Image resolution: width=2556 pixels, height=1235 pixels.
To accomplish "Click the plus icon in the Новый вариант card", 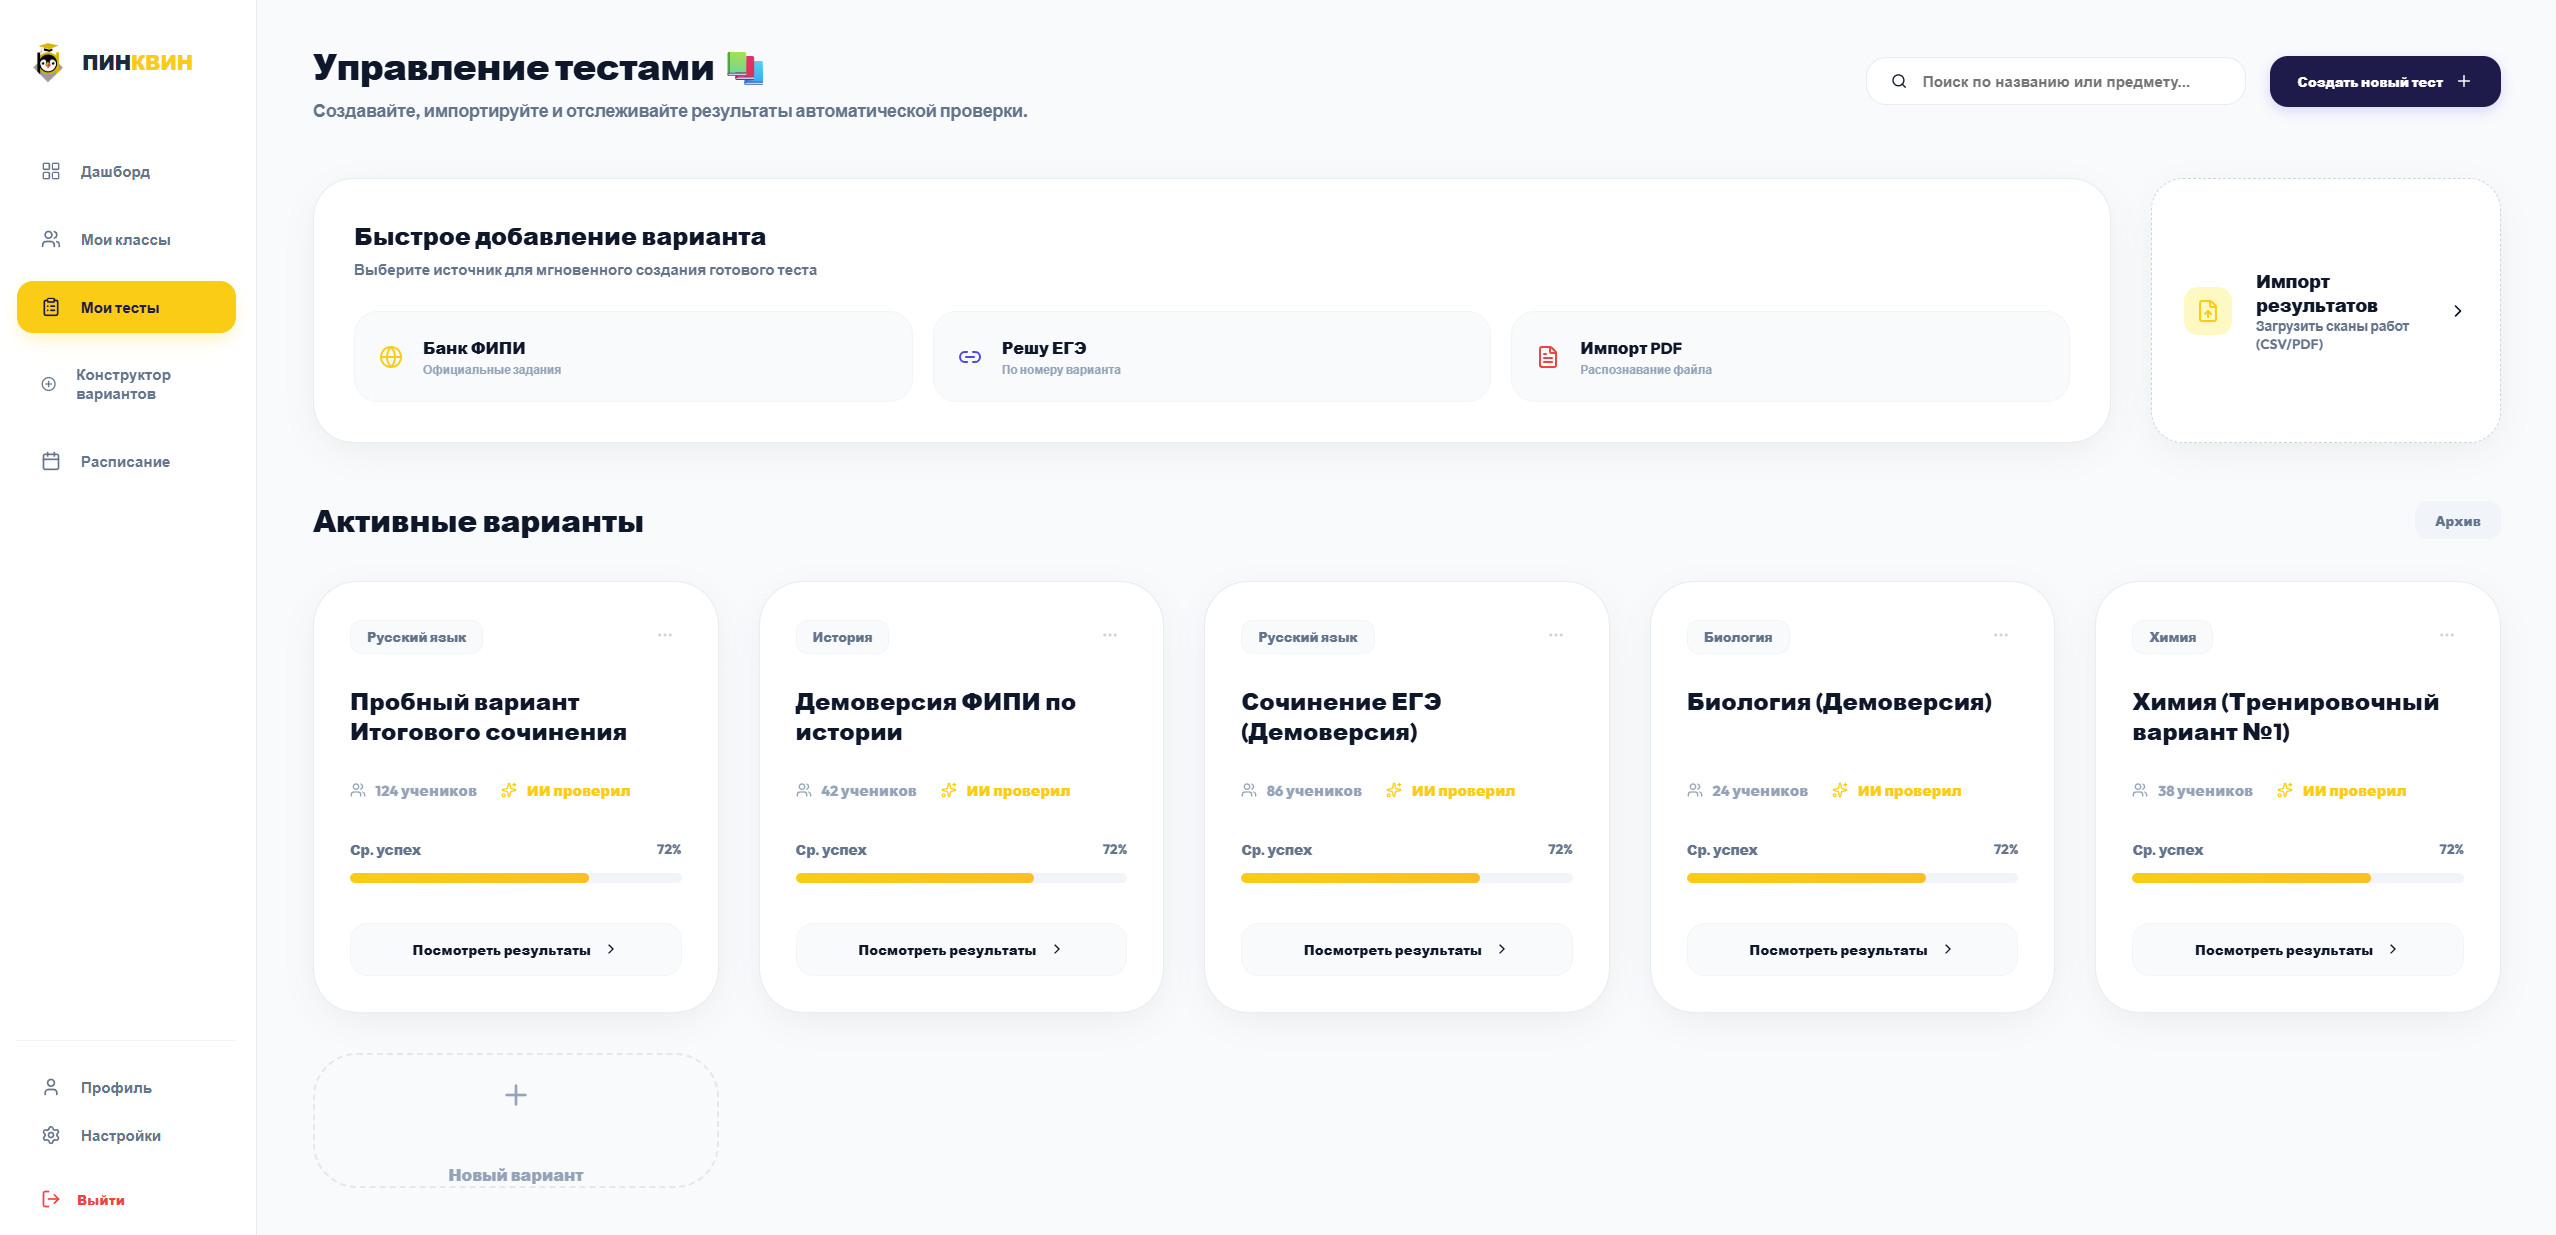I will [x=515, y=1095].
